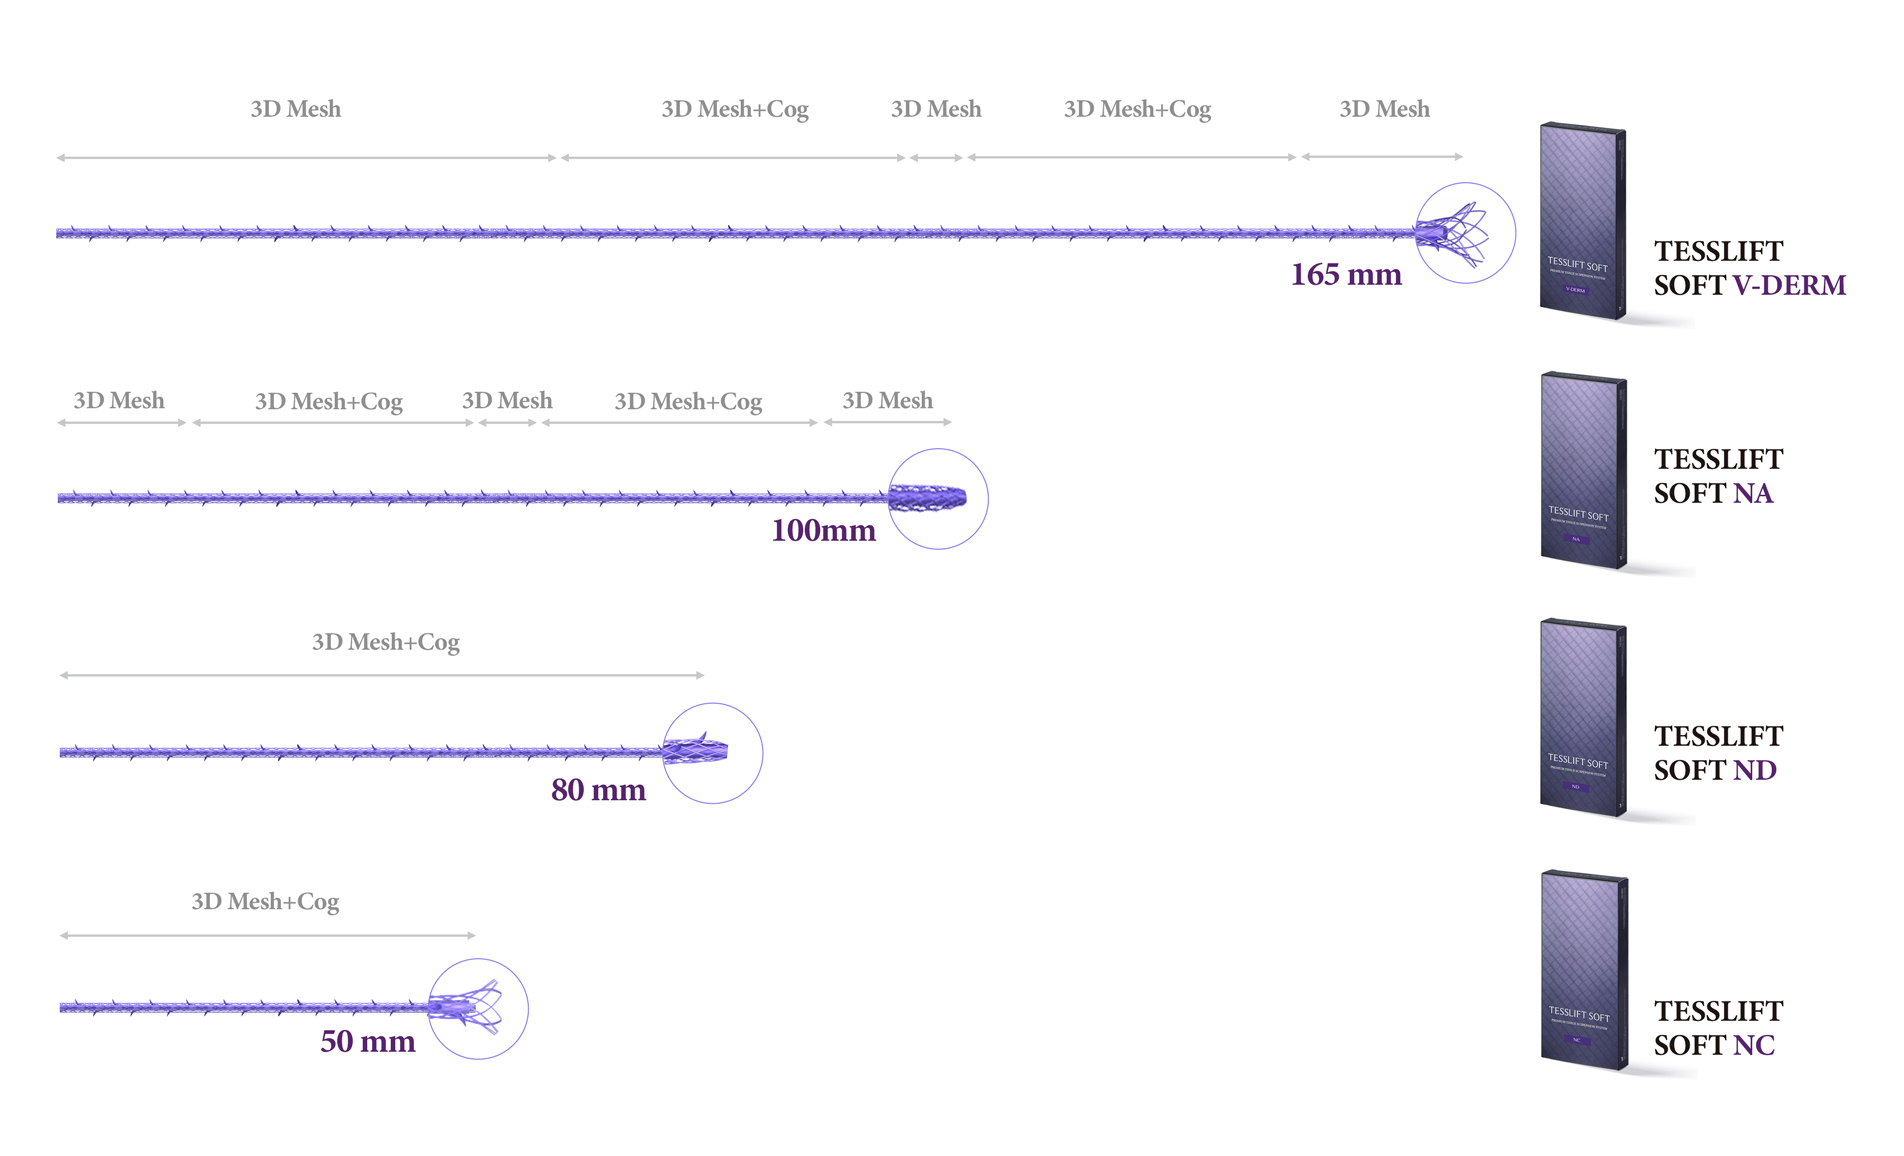Click the circled tip of 100mm thread
The height and width of the screenshot is (1156, 1904).
point(938,498)
